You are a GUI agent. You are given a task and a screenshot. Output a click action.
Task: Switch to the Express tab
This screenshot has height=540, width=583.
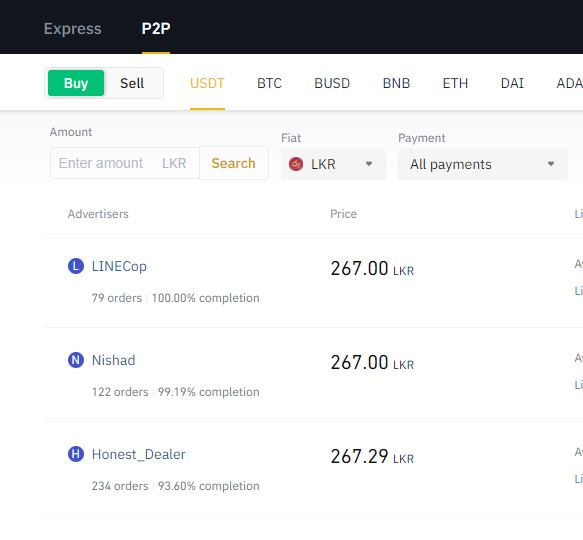click(73, 29)
